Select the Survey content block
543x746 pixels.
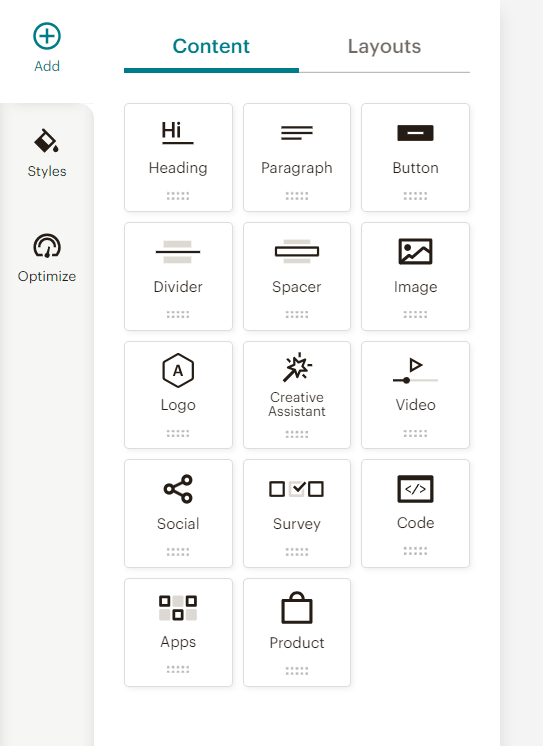pyautogui.click(x=296, y=513)
